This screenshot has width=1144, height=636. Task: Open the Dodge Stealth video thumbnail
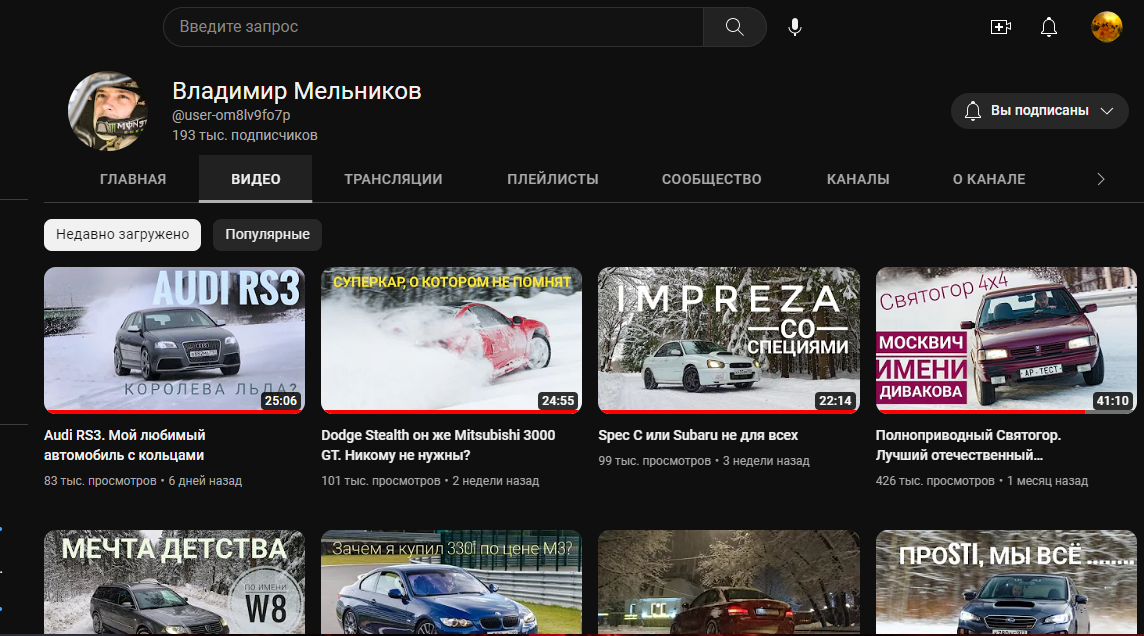pyautogui.click(x=452, y=340)
